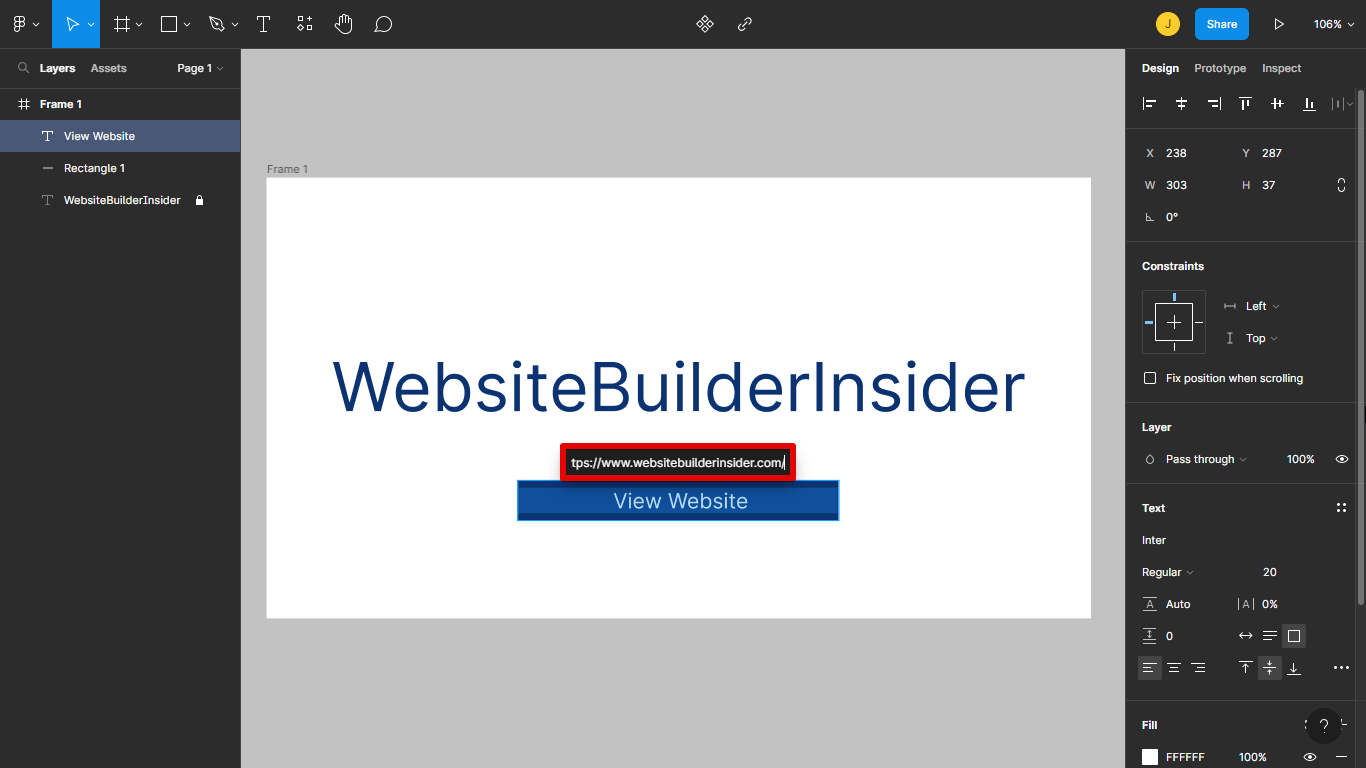Screen dimensions: 1366x768
Task: Open the 106% zoom dropdown
Action: coord(1335,24)
